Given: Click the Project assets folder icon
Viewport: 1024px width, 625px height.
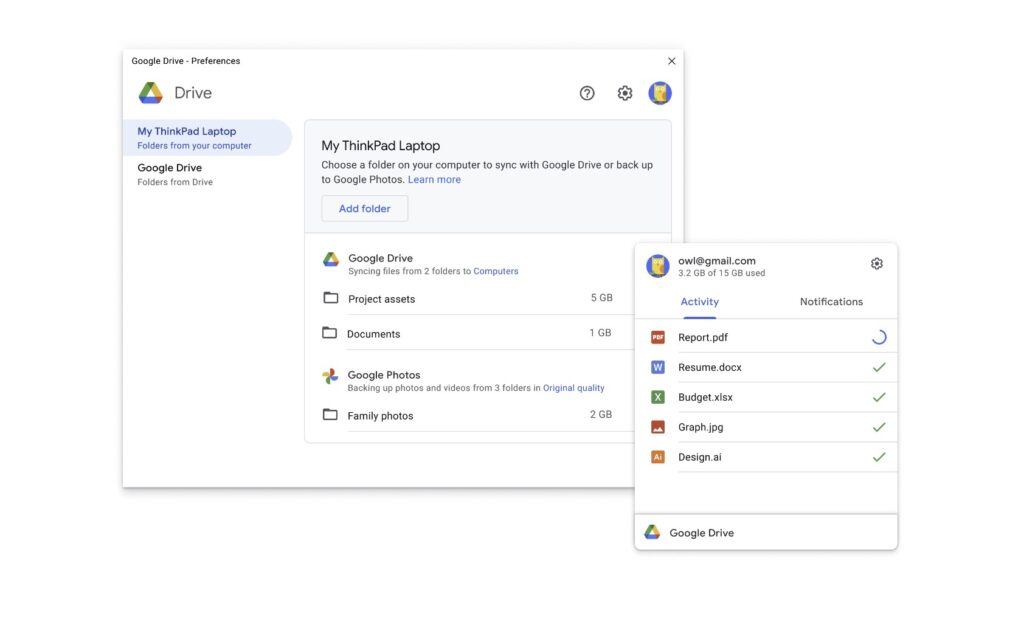Looking at the screenshot, I should click(331, 298).
